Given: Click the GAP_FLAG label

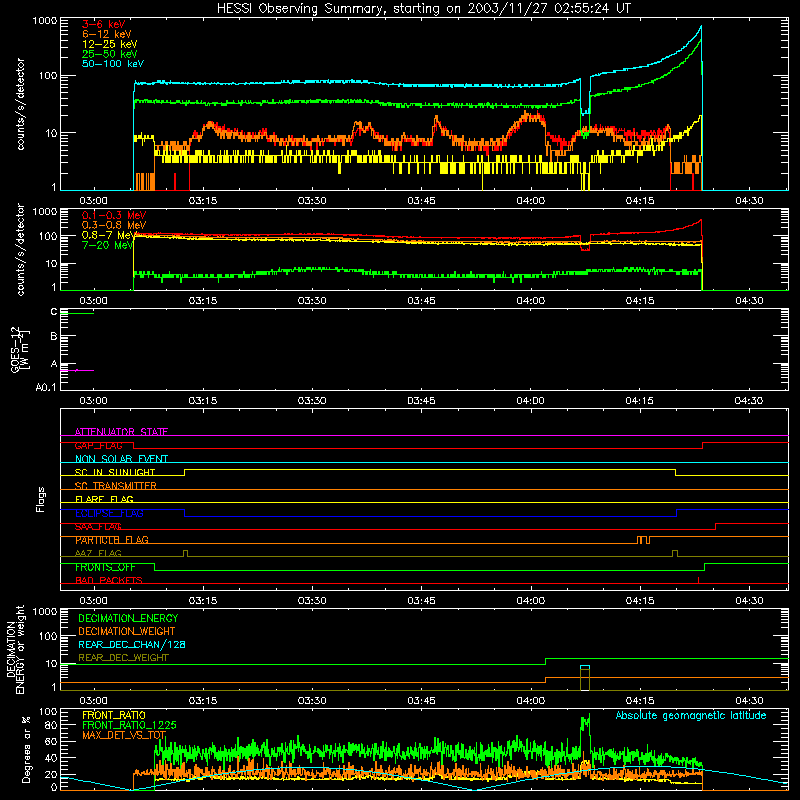Looking at the screenshot, I should [98, 445].
